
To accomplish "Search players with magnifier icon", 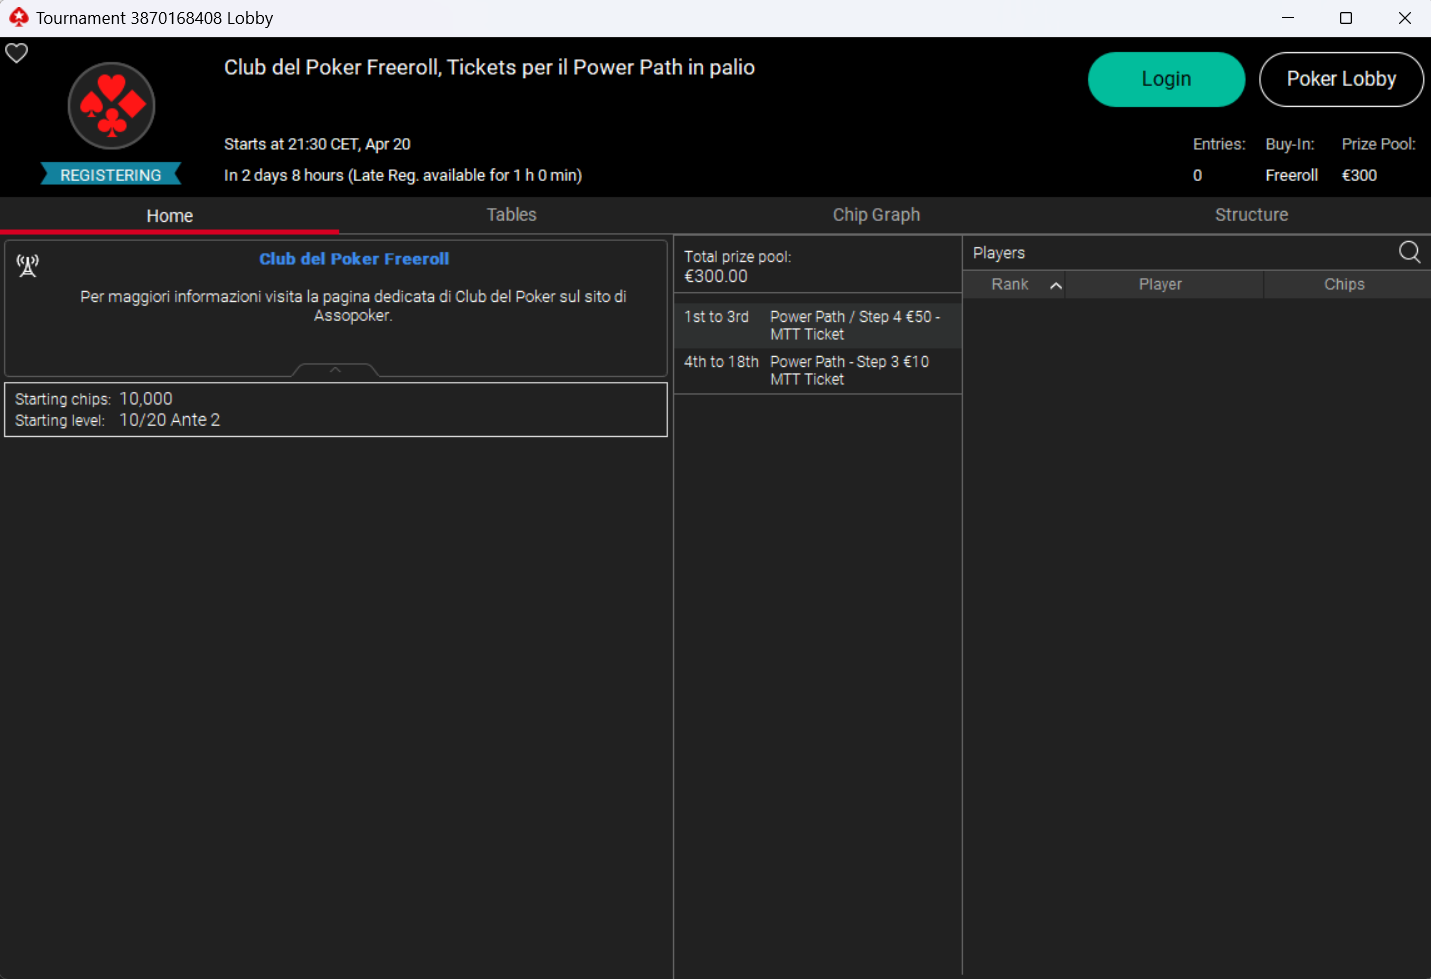I will 1409,252.
